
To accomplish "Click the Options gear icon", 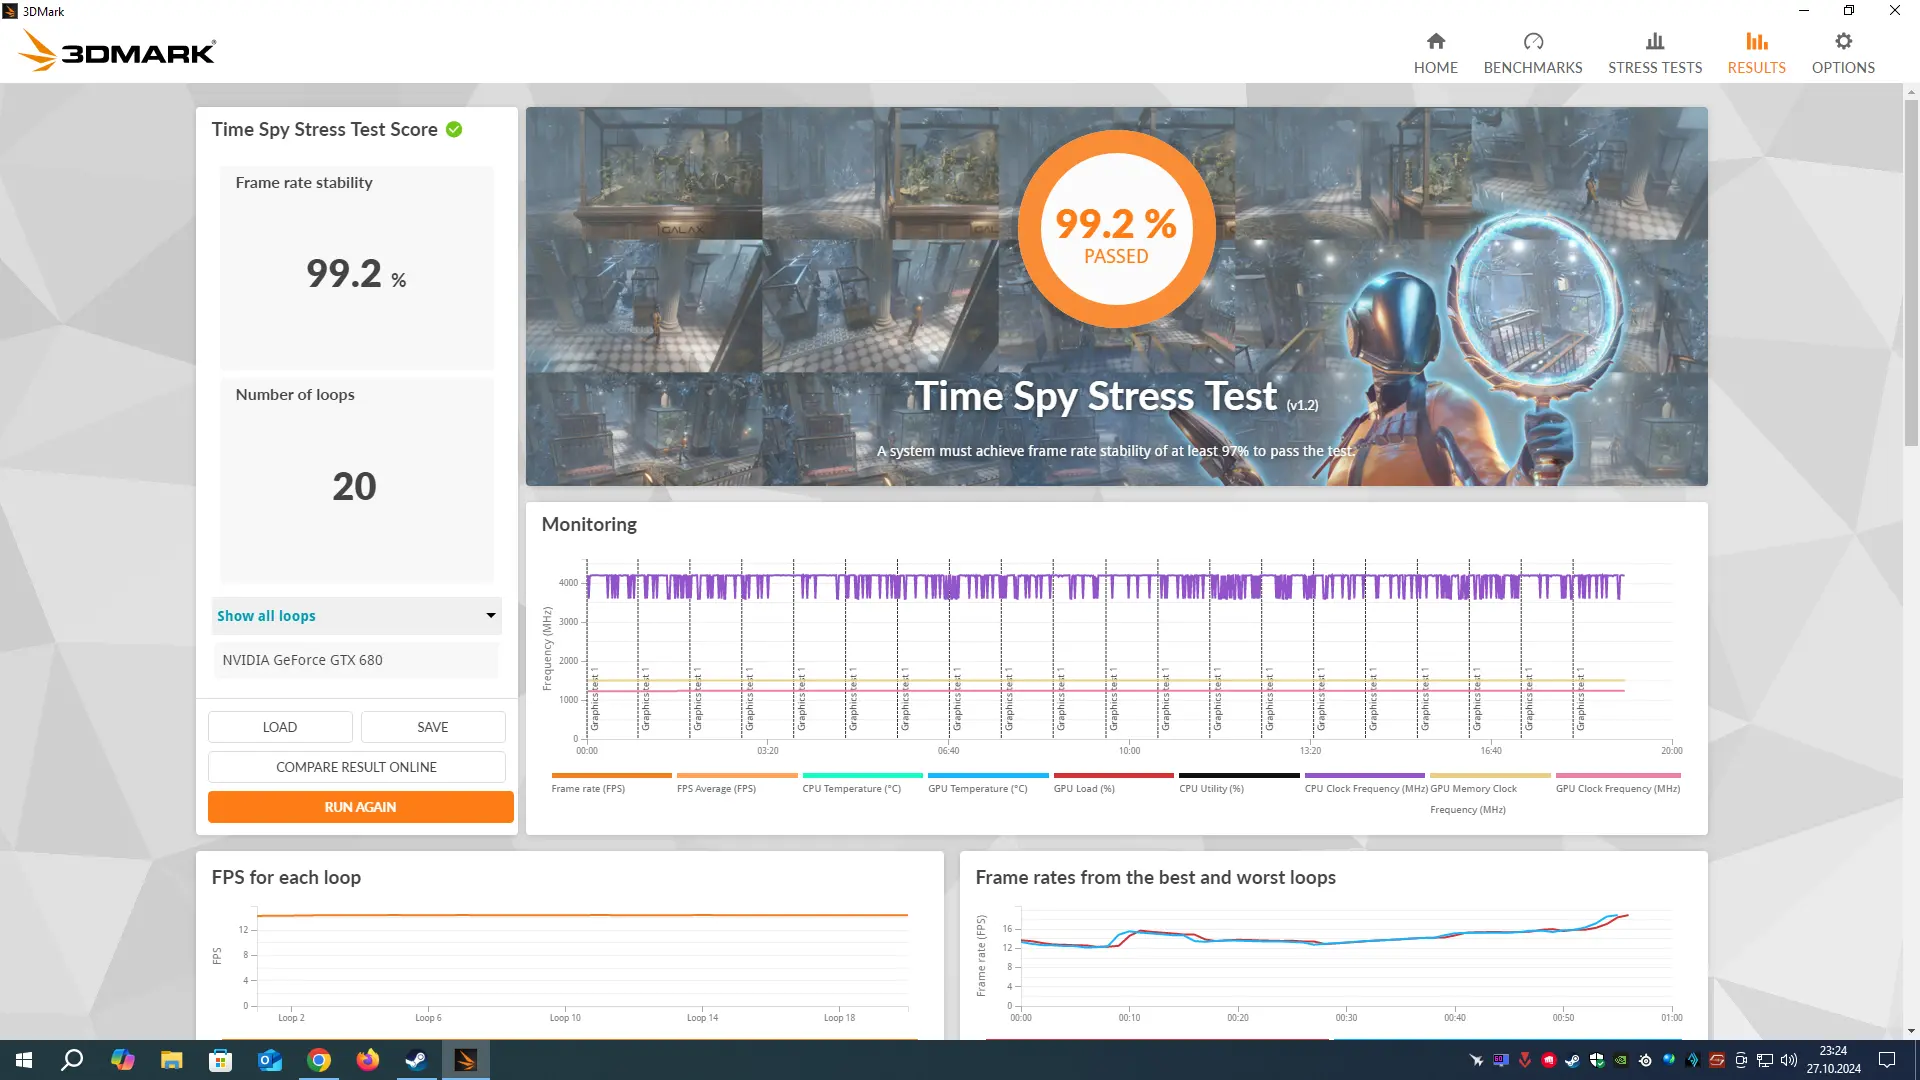I will tap(1844, 41).
